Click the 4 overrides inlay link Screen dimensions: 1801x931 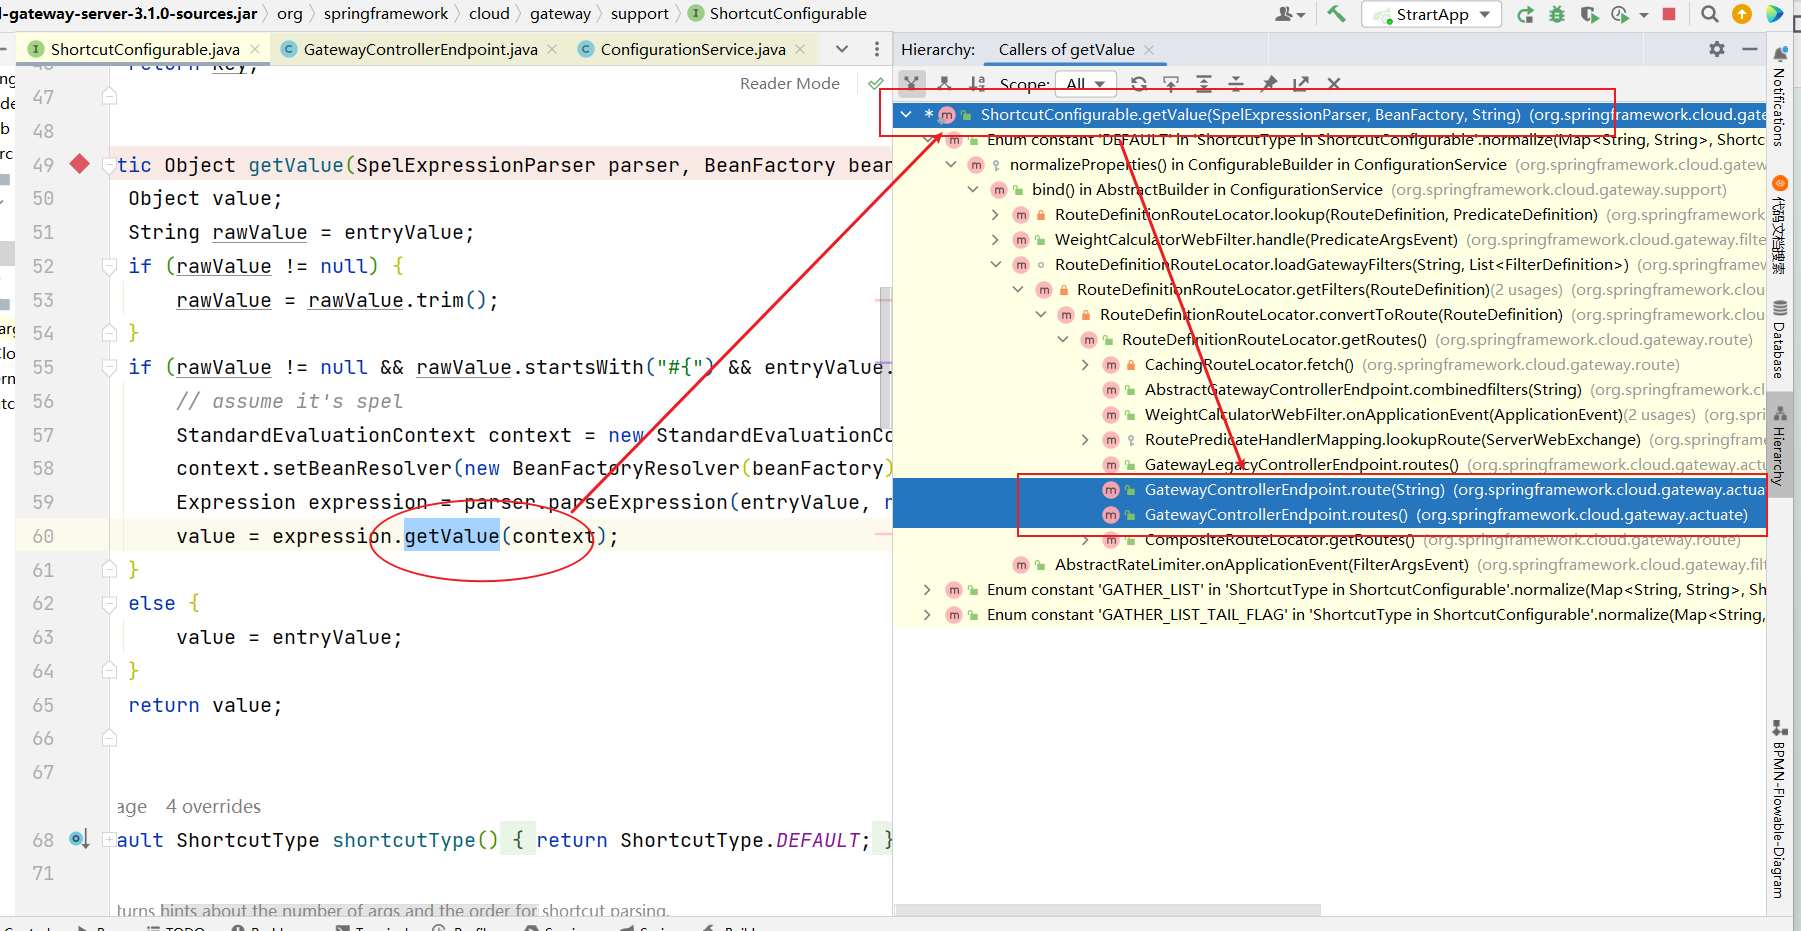(x=213, y=806)
